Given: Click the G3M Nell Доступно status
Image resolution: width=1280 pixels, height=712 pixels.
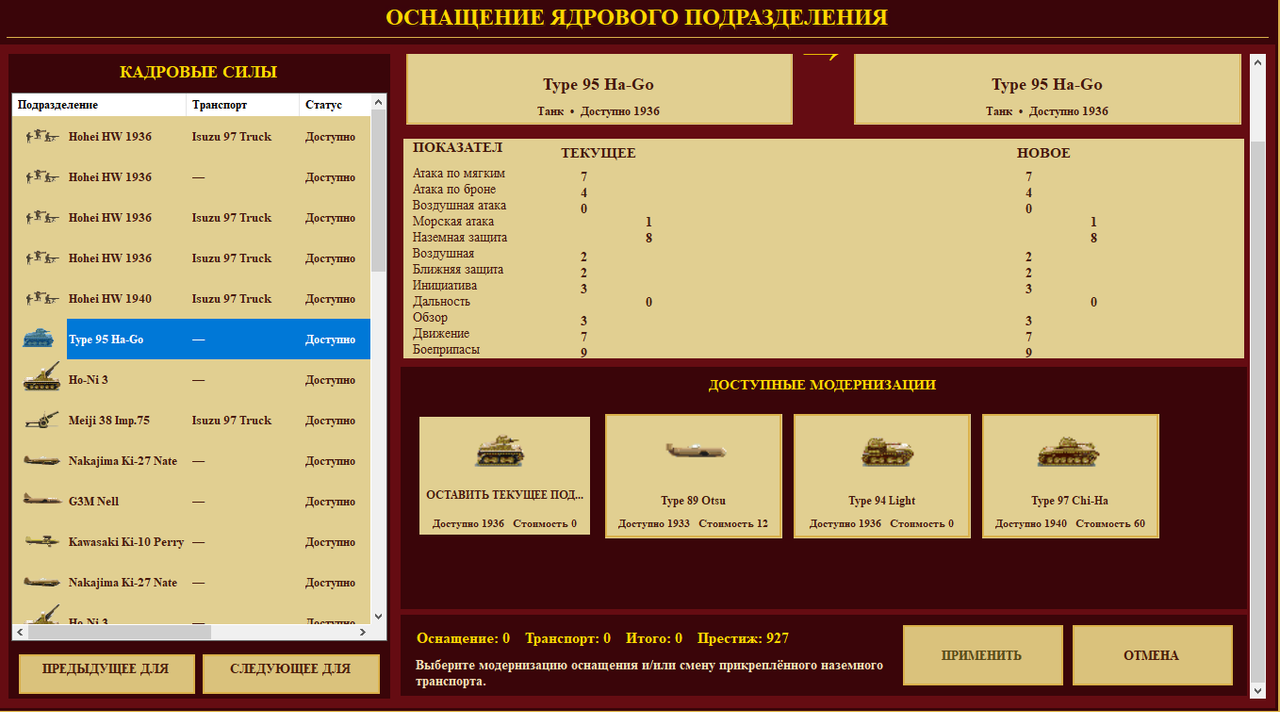Looking at the screenshot, I should tap(330, 501).
